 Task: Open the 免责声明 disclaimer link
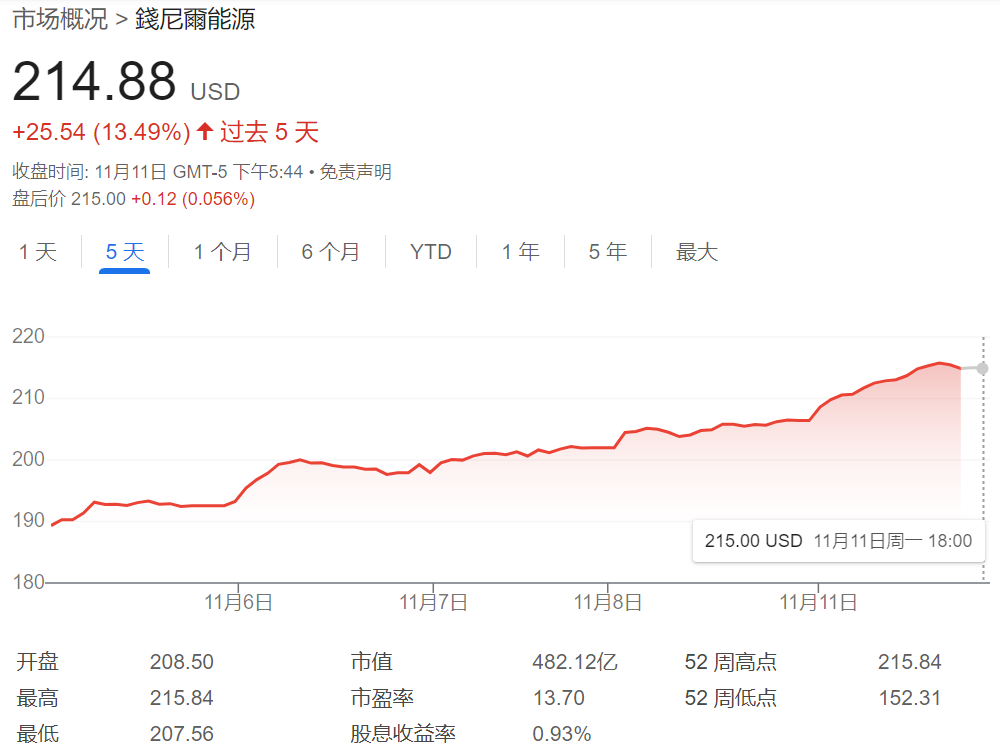point(355,172)
